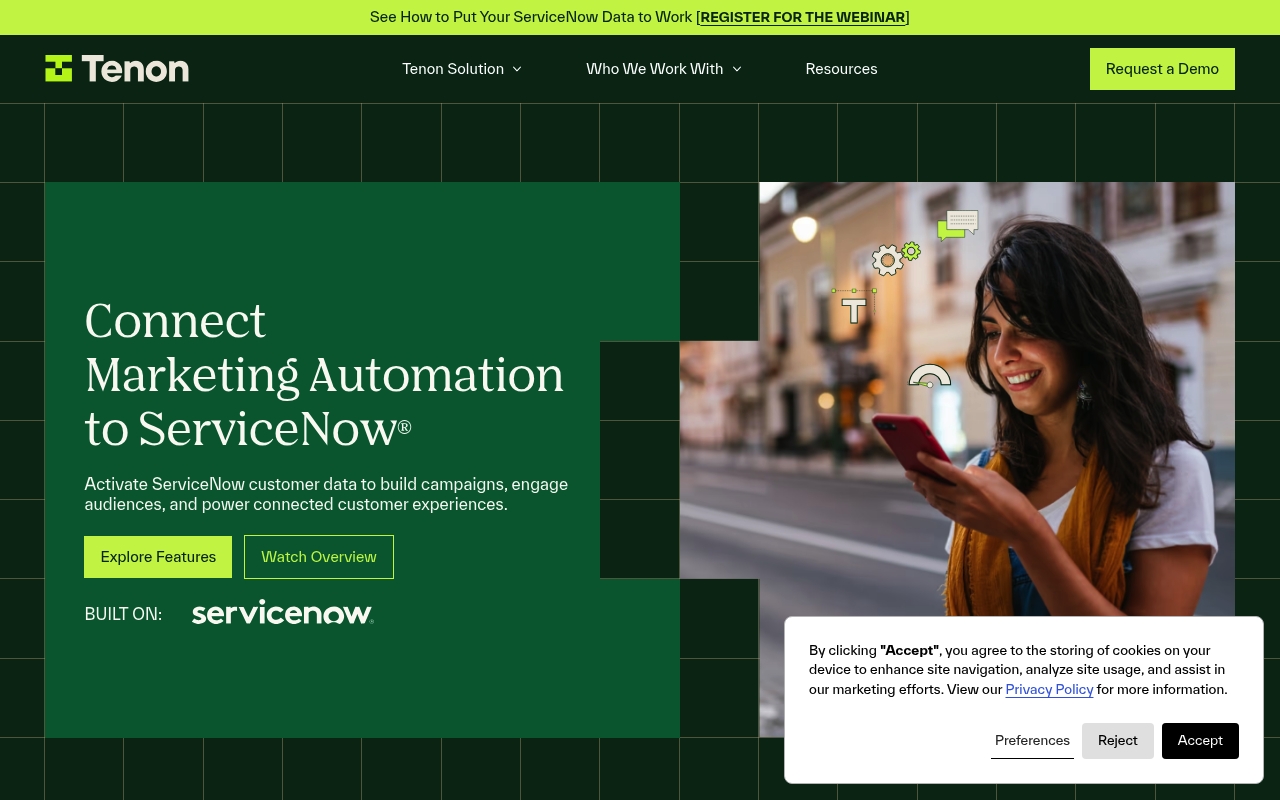Reject cookies
Screen dimensions: 1280x800
coord(1118,741)
